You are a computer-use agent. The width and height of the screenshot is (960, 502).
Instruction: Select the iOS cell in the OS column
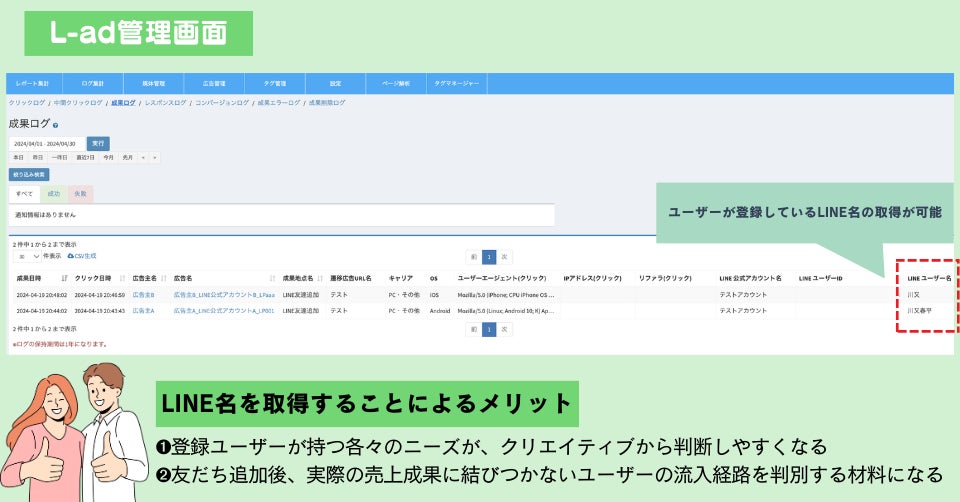pos(434,295)
